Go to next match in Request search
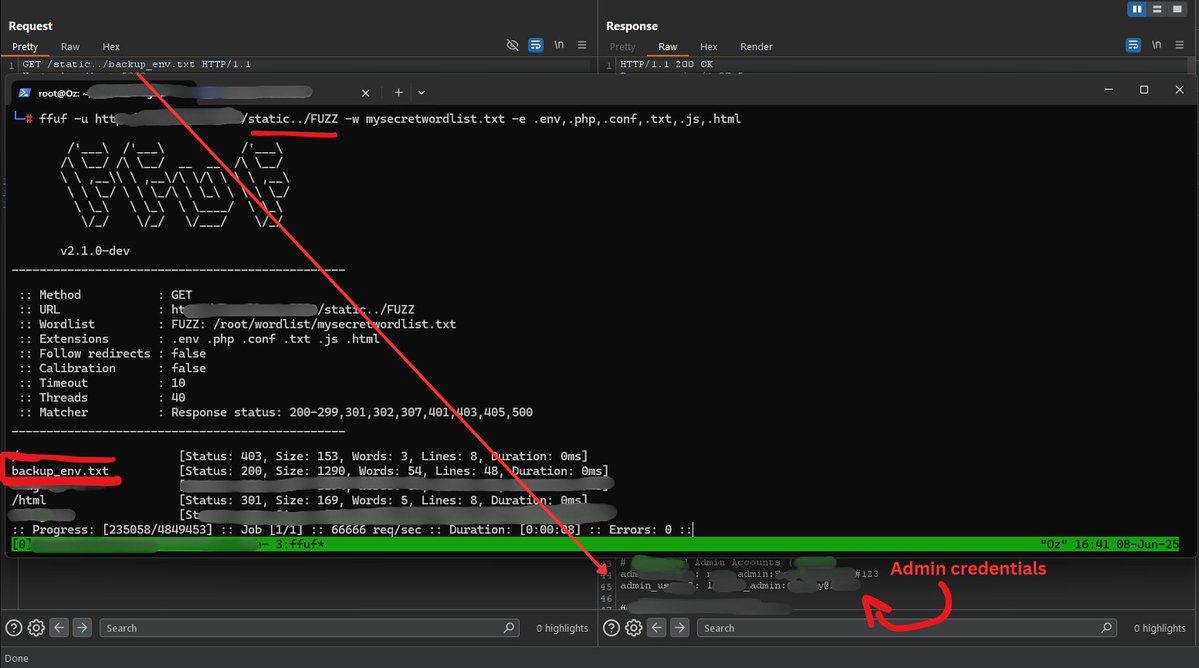The image size is (1199, 668). (82, 627)
